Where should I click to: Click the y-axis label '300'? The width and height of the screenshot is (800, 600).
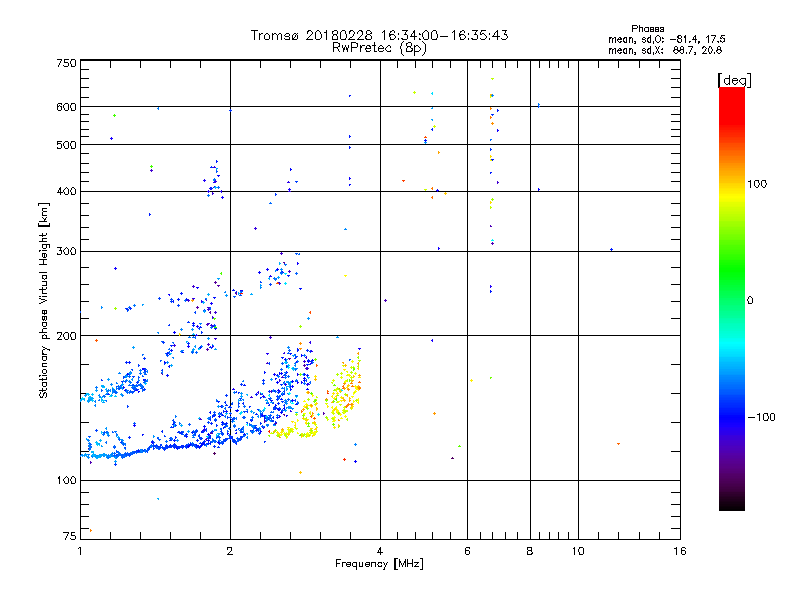tap(66, 252)
